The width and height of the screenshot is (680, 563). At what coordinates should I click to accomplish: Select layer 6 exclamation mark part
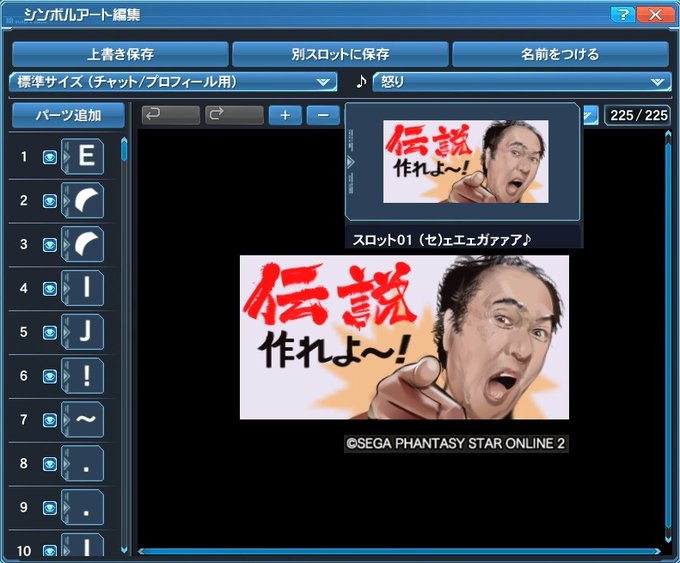[x=83, y=376]
